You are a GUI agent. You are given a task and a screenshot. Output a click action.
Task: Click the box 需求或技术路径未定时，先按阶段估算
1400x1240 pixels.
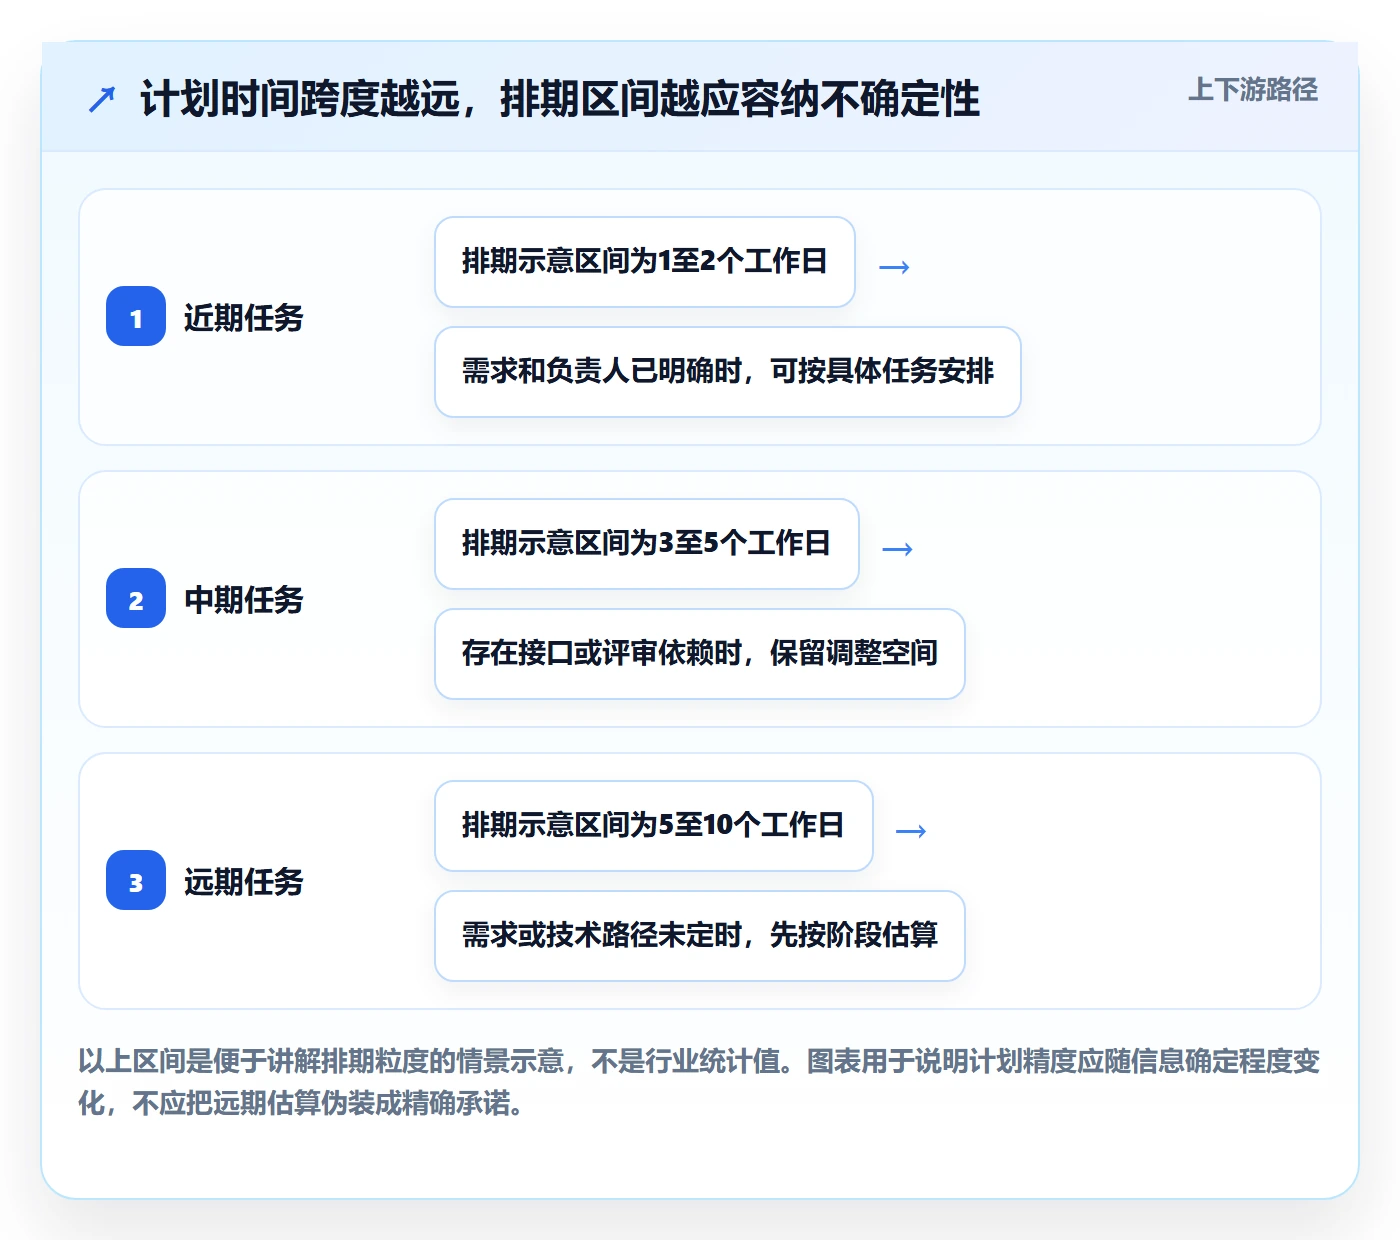point(700,936)
